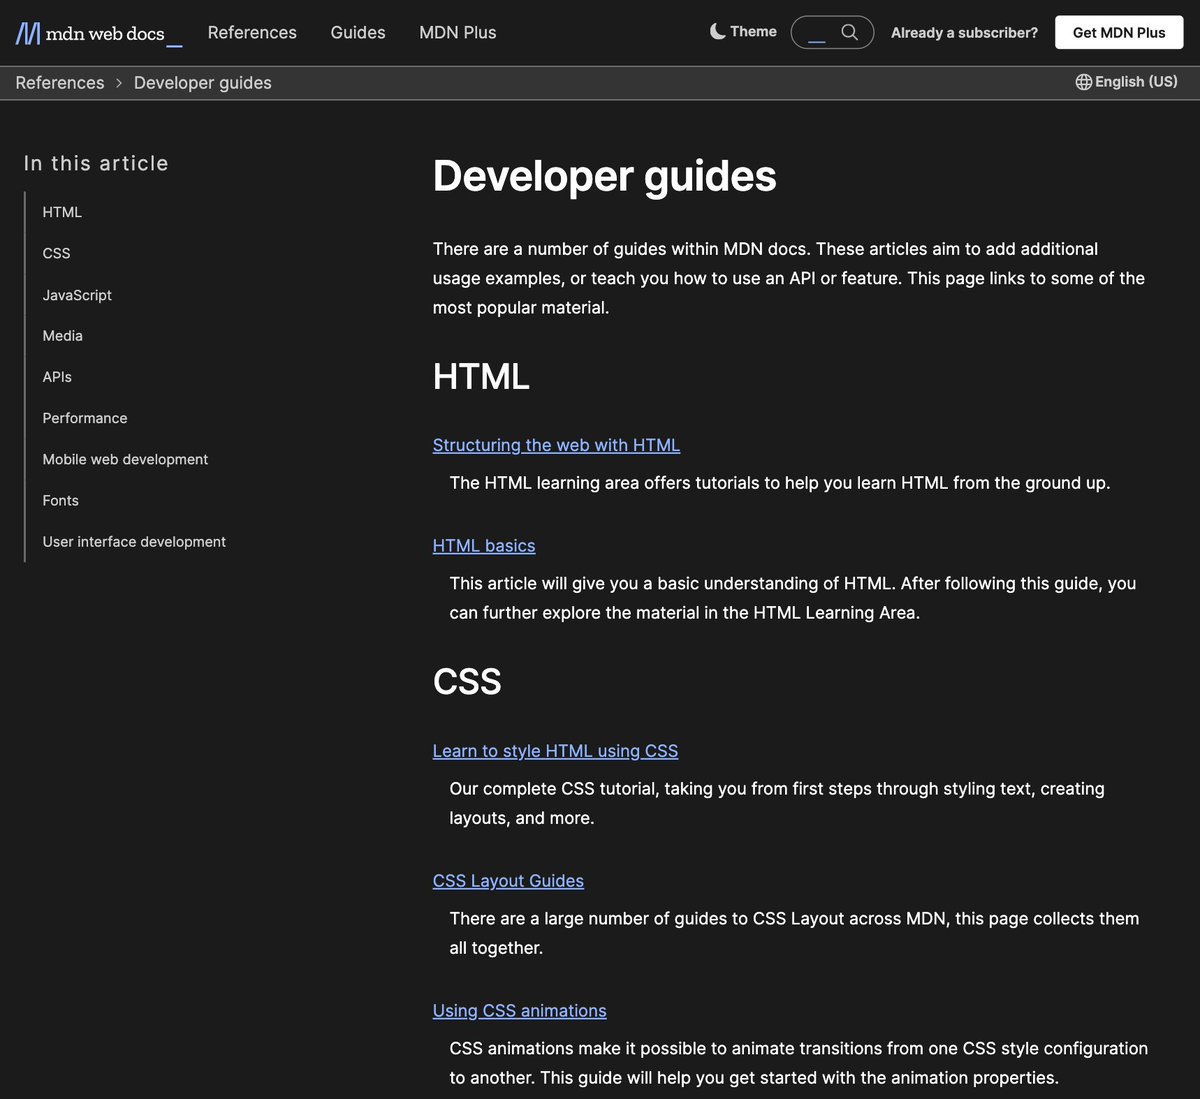
Task: Jump to JavaScript in article sidebar
Action: coord(77,295)
